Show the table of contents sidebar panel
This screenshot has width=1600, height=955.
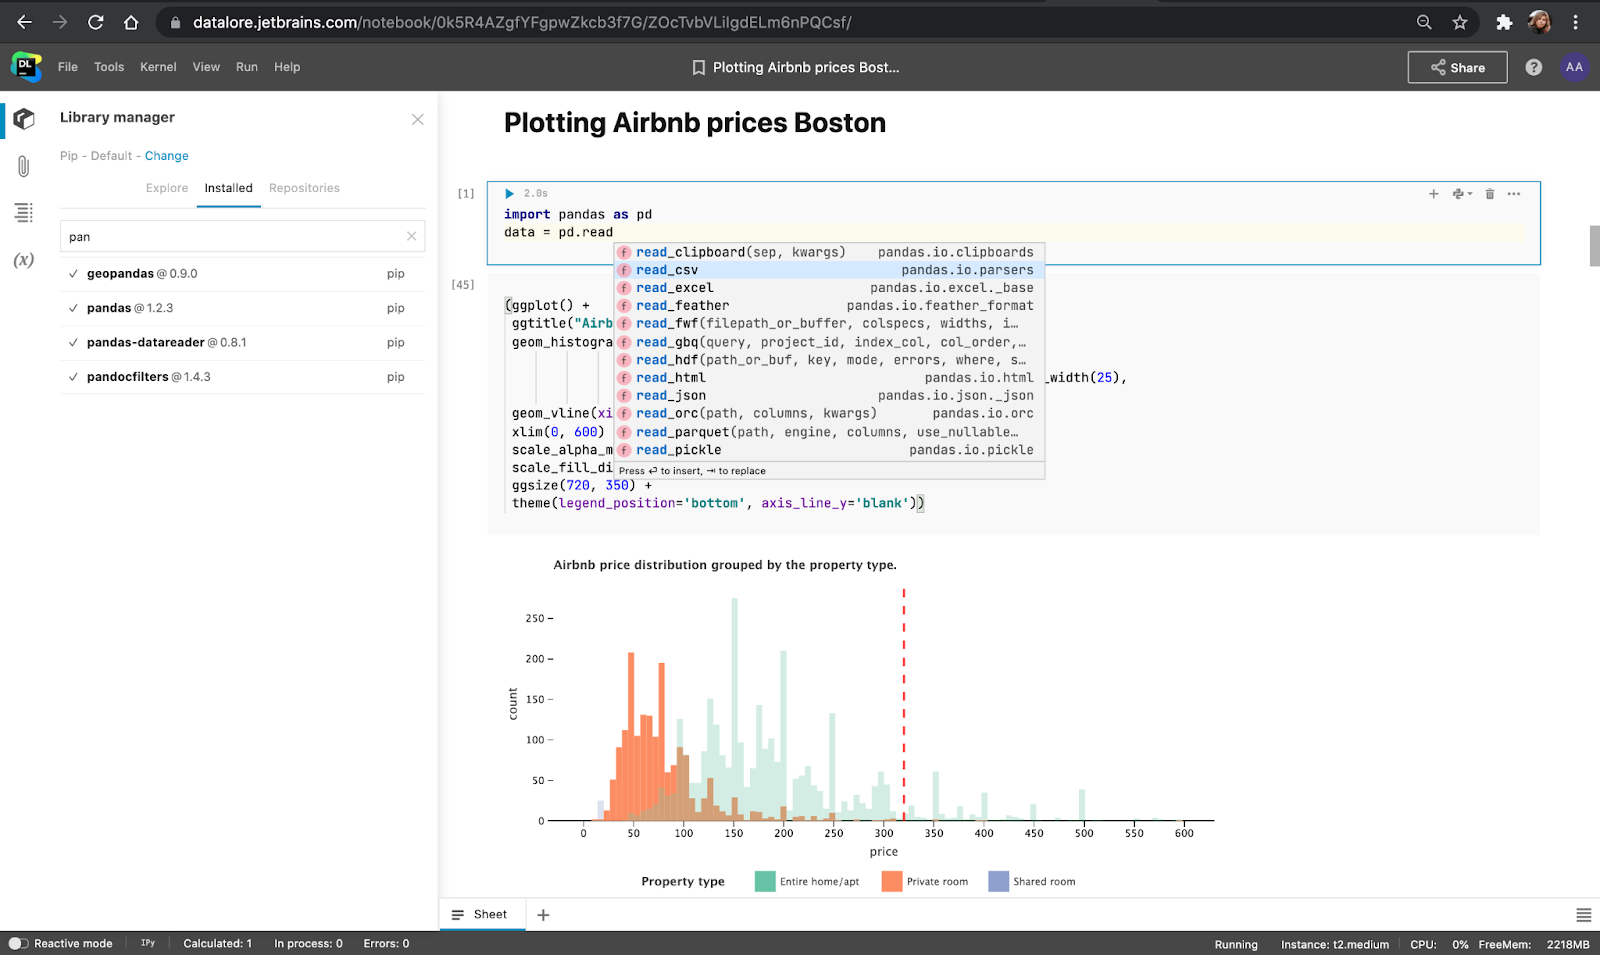[x=24, y=212]
